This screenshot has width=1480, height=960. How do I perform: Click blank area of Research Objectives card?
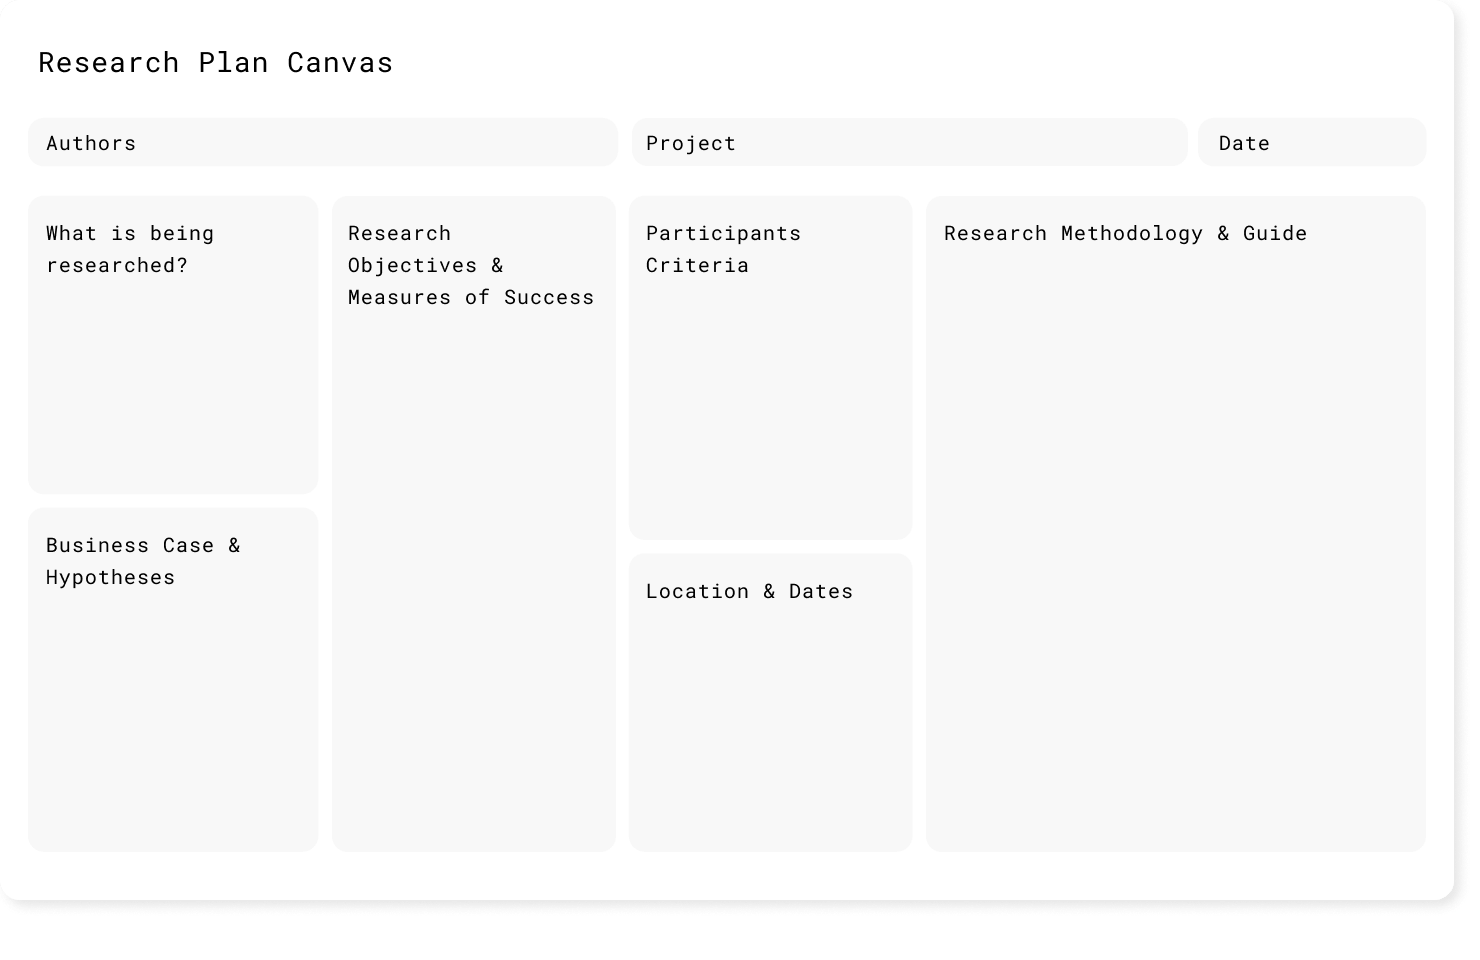click(x=474, y=580)
